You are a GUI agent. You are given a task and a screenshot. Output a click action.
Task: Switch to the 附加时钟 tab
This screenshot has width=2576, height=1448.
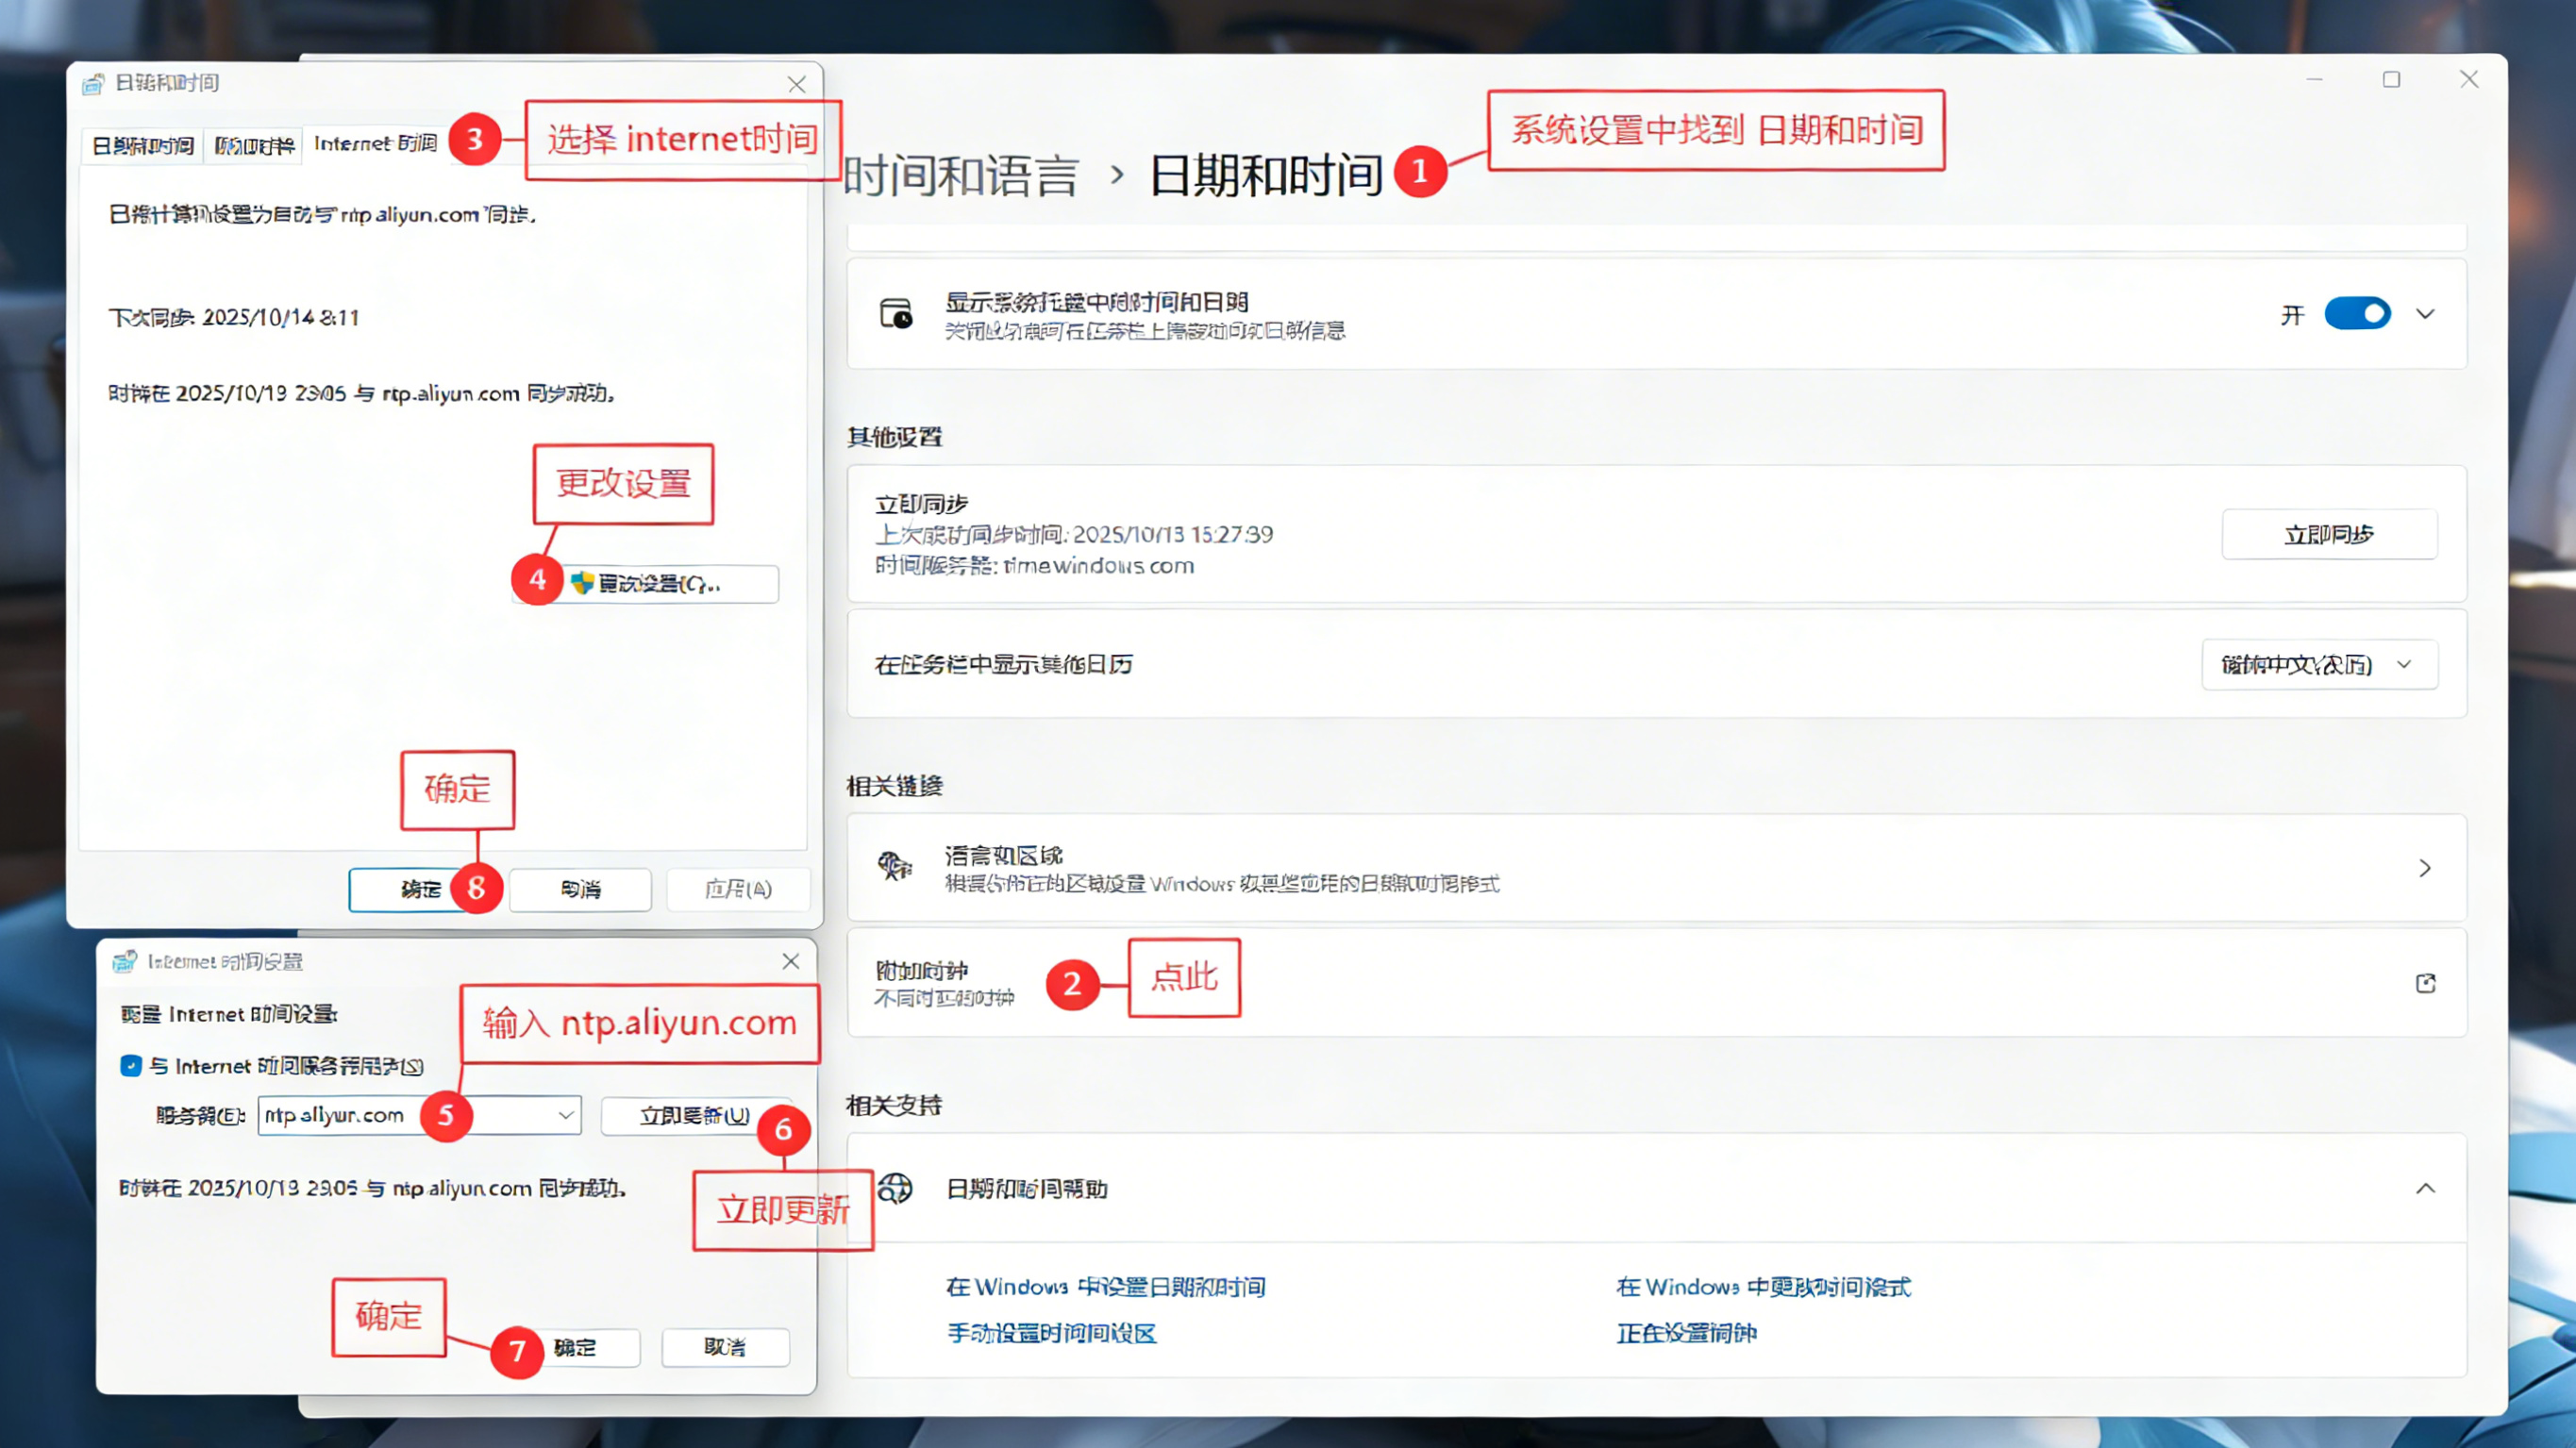point(254,146)
